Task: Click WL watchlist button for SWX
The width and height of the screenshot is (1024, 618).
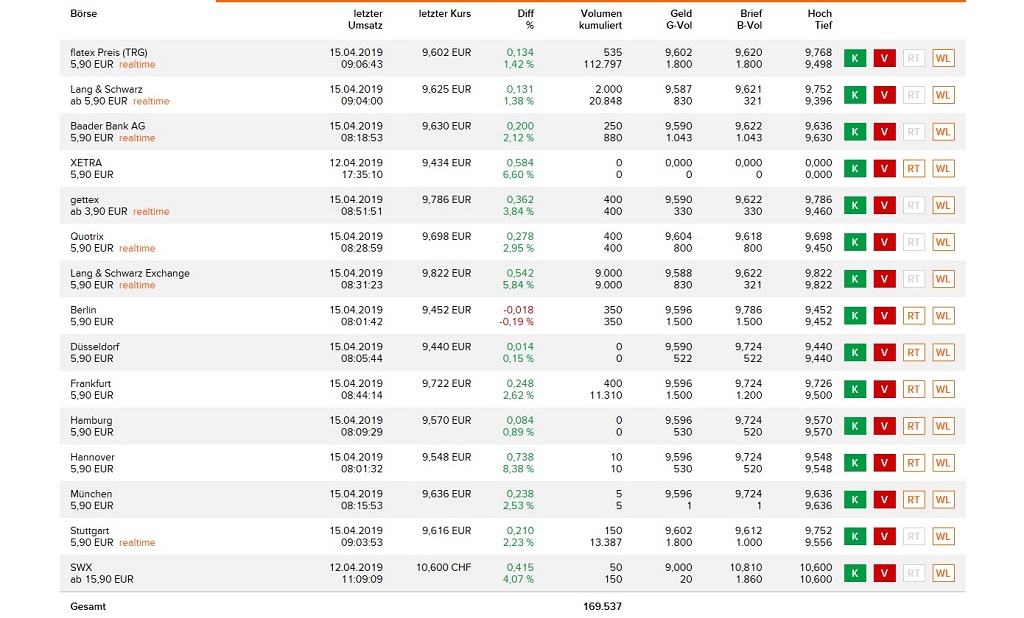Action: pos(943,573)
